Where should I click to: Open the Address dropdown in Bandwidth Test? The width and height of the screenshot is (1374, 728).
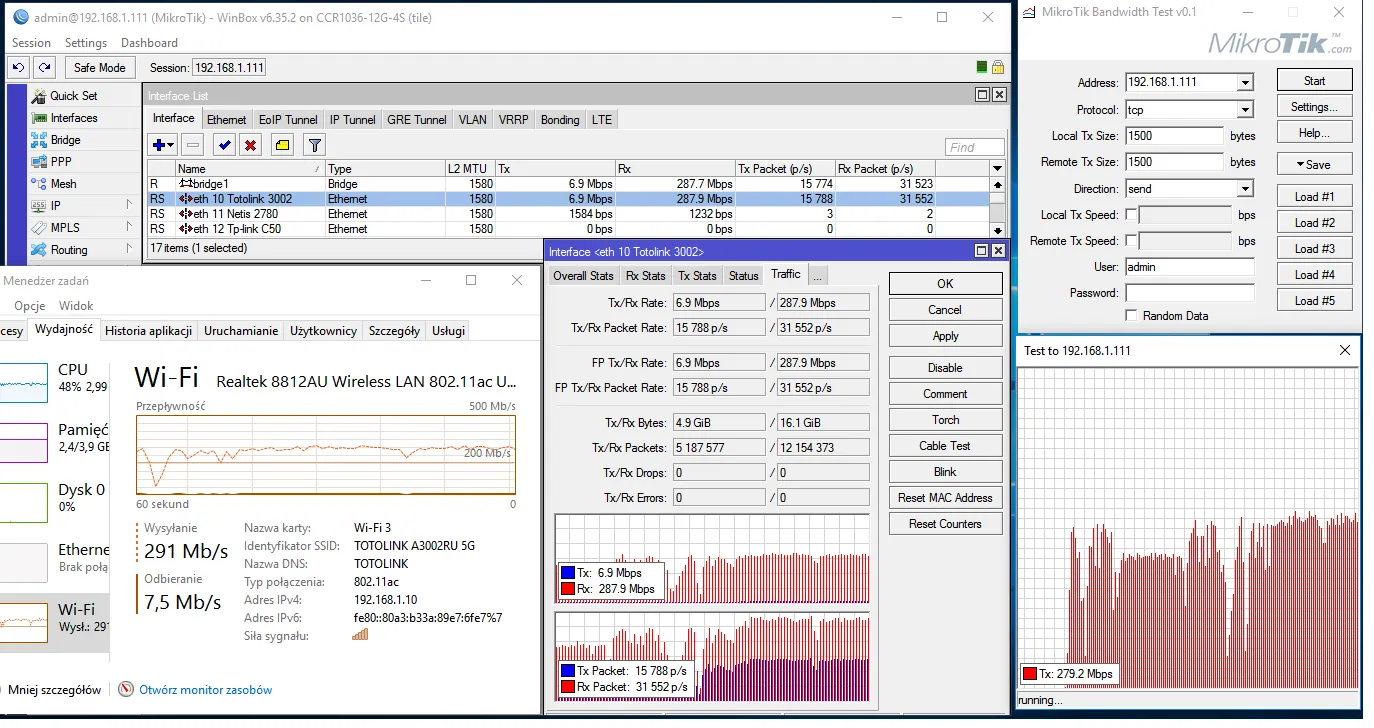1245,83
